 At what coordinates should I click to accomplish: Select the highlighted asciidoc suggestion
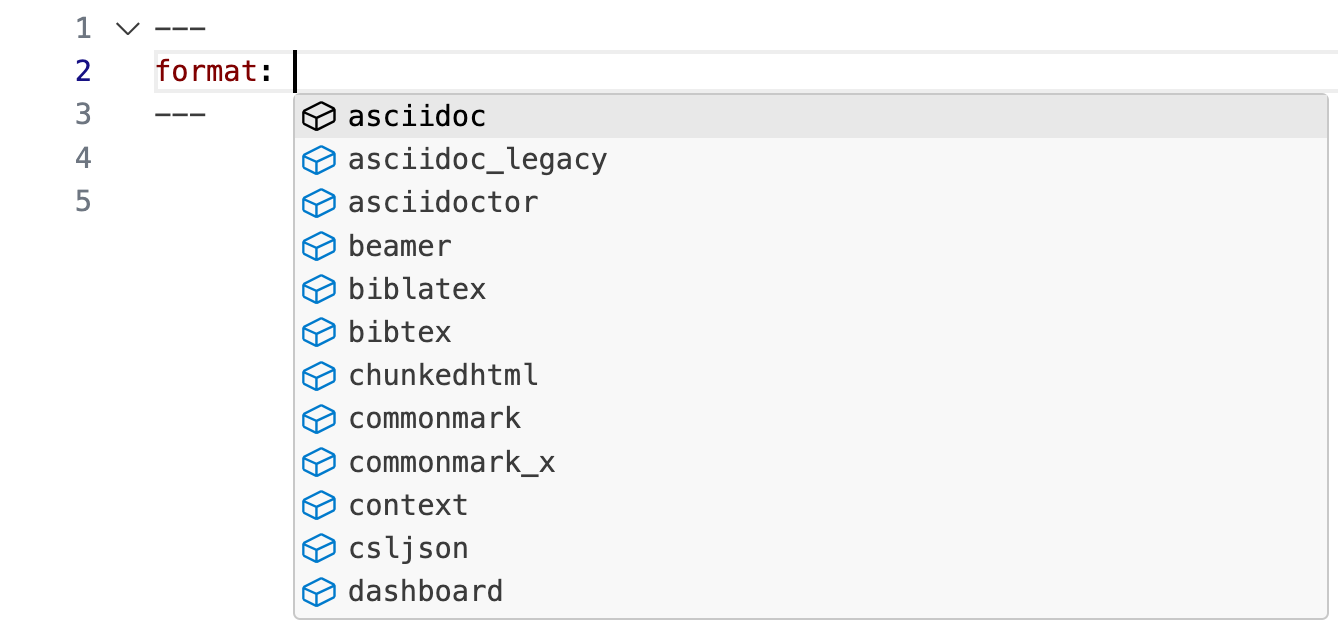pyautogui.click(x=416, y=116)
